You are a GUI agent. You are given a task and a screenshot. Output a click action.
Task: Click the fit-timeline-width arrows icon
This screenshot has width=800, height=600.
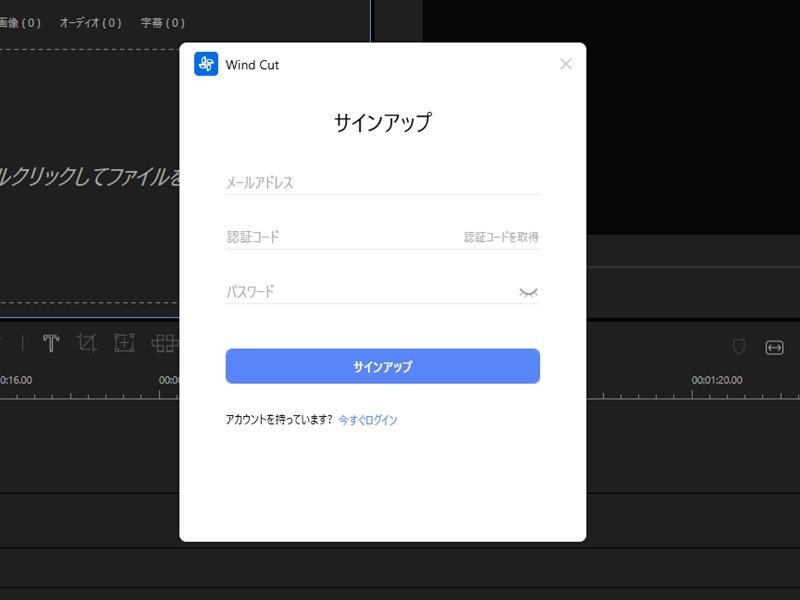(x=774, y=348)
